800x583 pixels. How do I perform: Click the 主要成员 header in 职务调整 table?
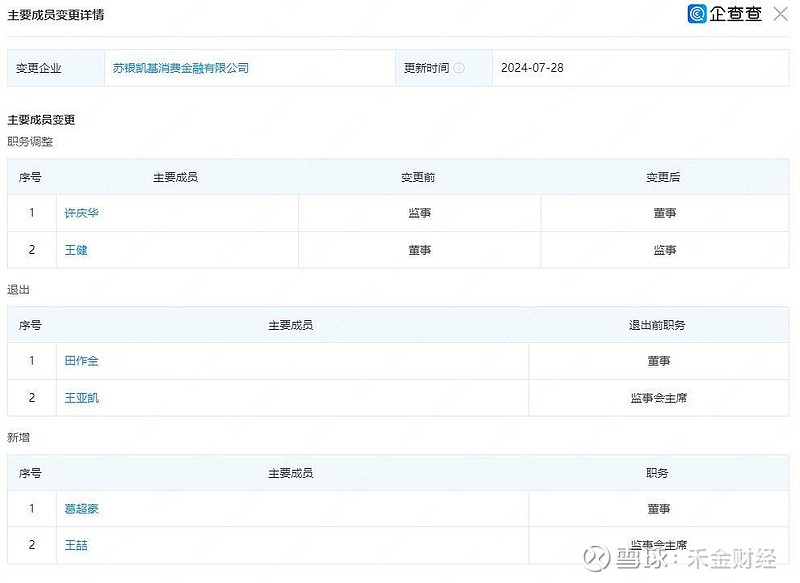click(176, 177)
